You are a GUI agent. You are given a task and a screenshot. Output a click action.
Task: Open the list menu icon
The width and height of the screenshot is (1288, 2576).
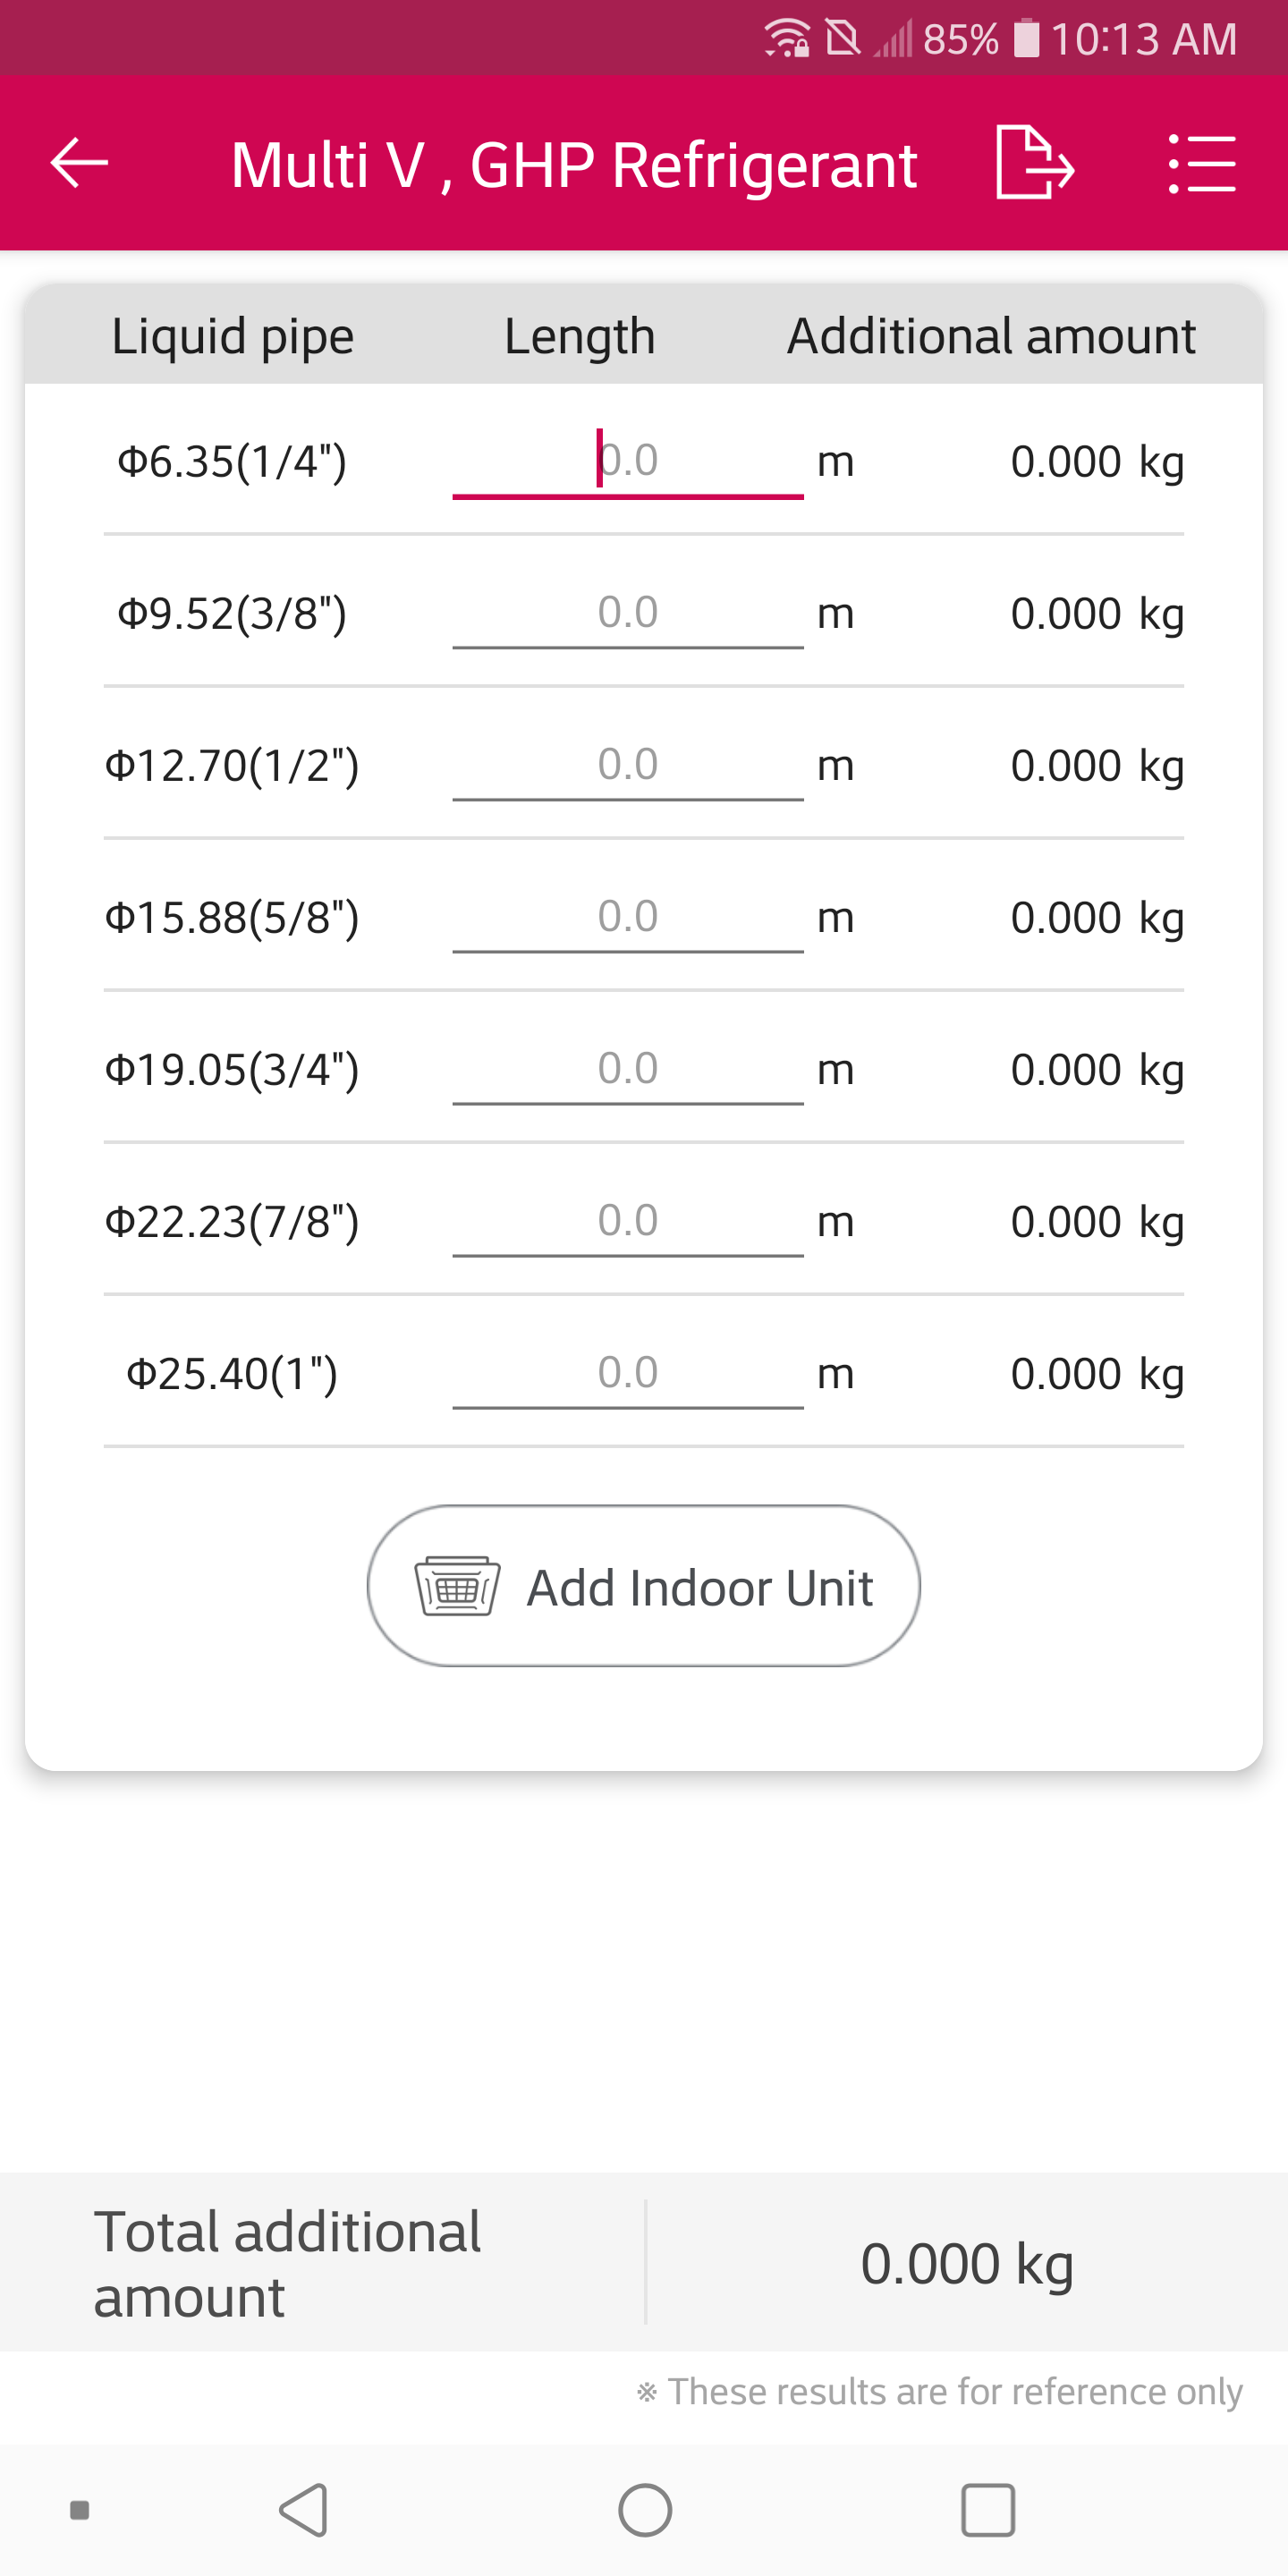1201,163
